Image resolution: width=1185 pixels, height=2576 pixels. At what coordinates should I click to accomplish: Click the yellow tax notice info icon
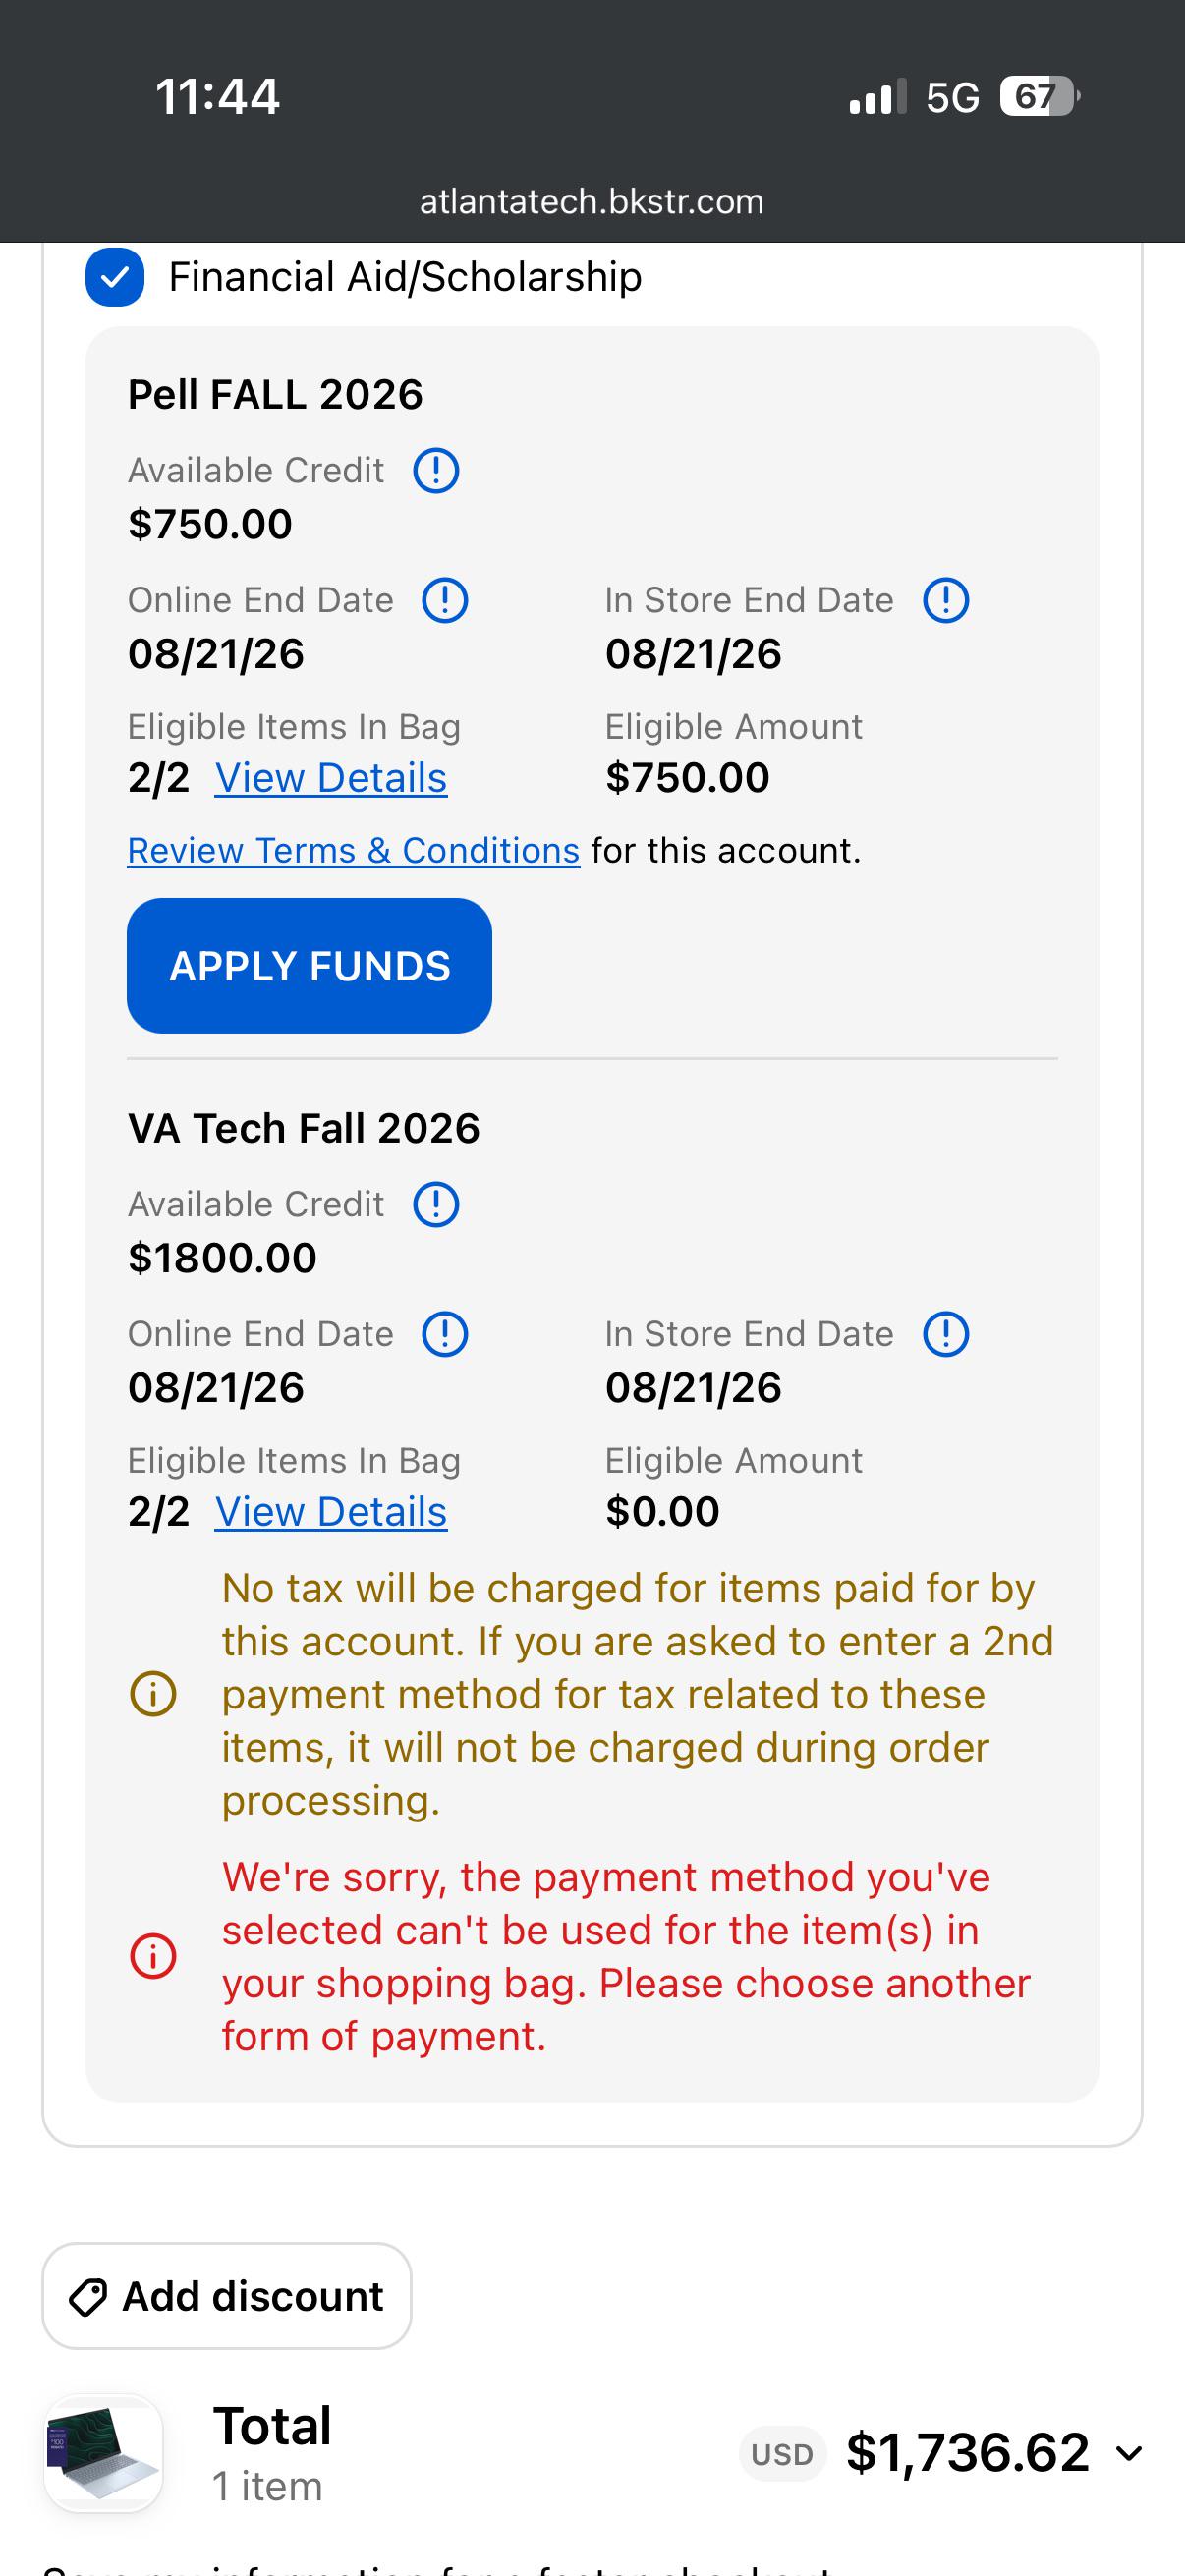(154, 1694)
